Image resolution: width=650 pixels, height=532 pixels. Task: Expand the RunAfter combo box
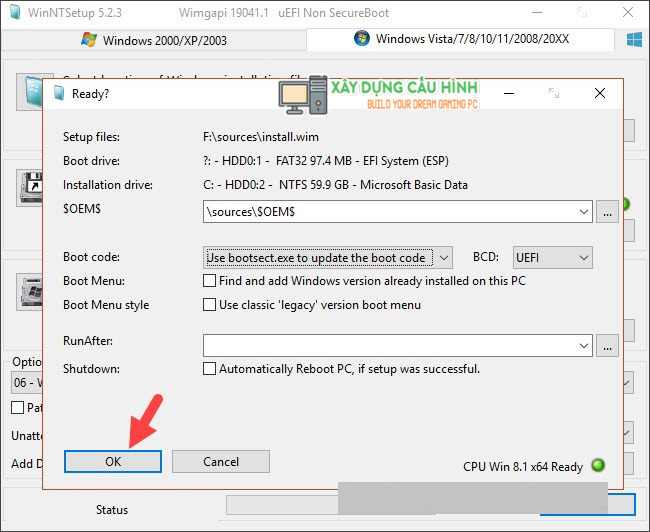pyautogui.click(x=584, y=345)
